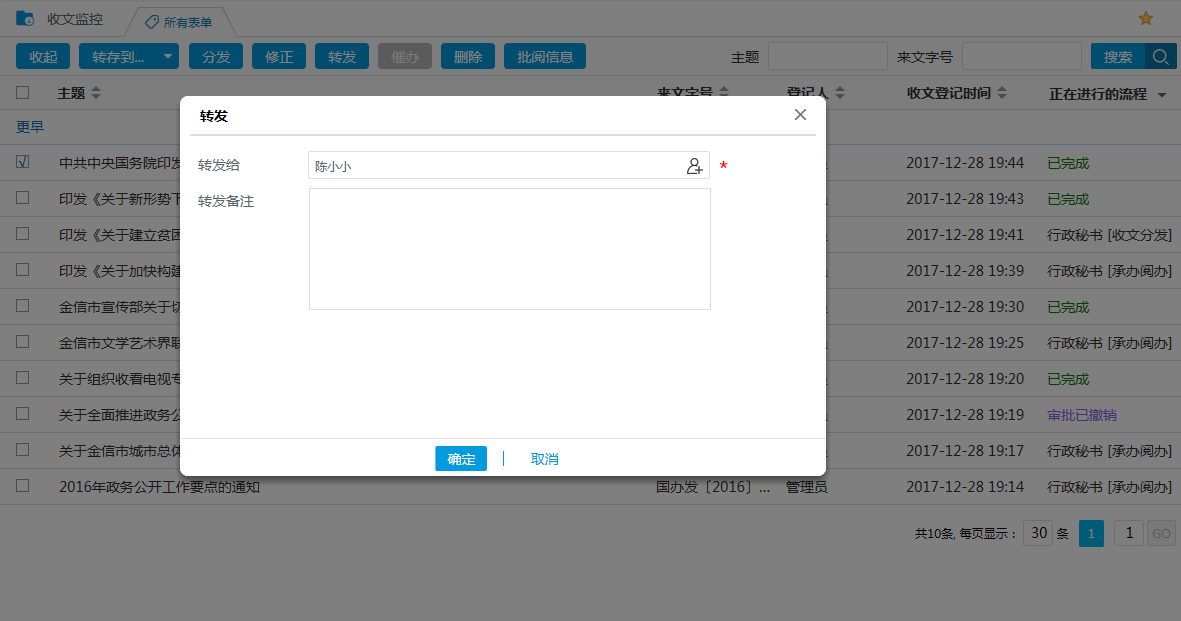Click inside the 转发备注 text area
This screenshot has height=621, width=1181.
(509, 249)
